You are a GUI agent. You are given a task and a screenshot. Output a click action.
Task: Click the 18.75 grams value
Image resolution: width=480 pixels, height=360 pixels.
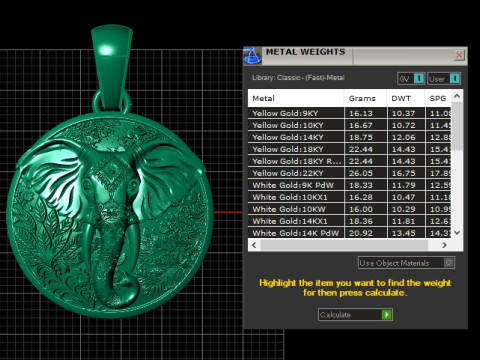click(x=361, y=137)
